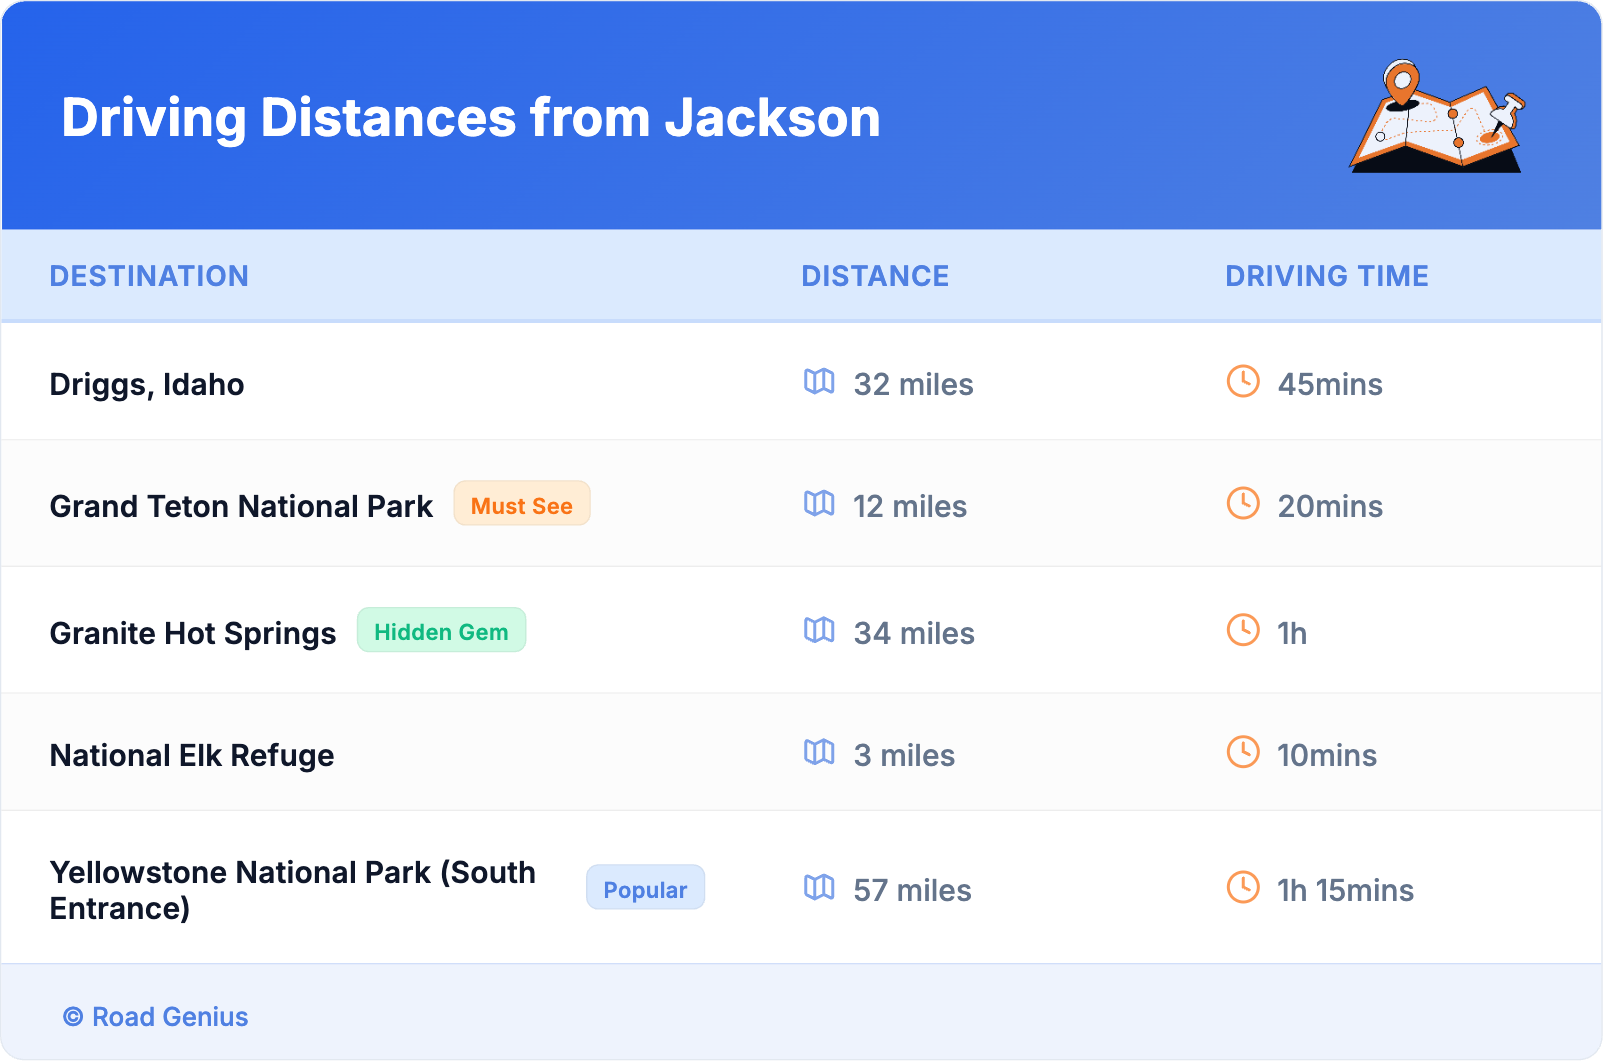Click the Popular badge
Viewport: 1604px width, 1062px height.
(x=645, y=889)
